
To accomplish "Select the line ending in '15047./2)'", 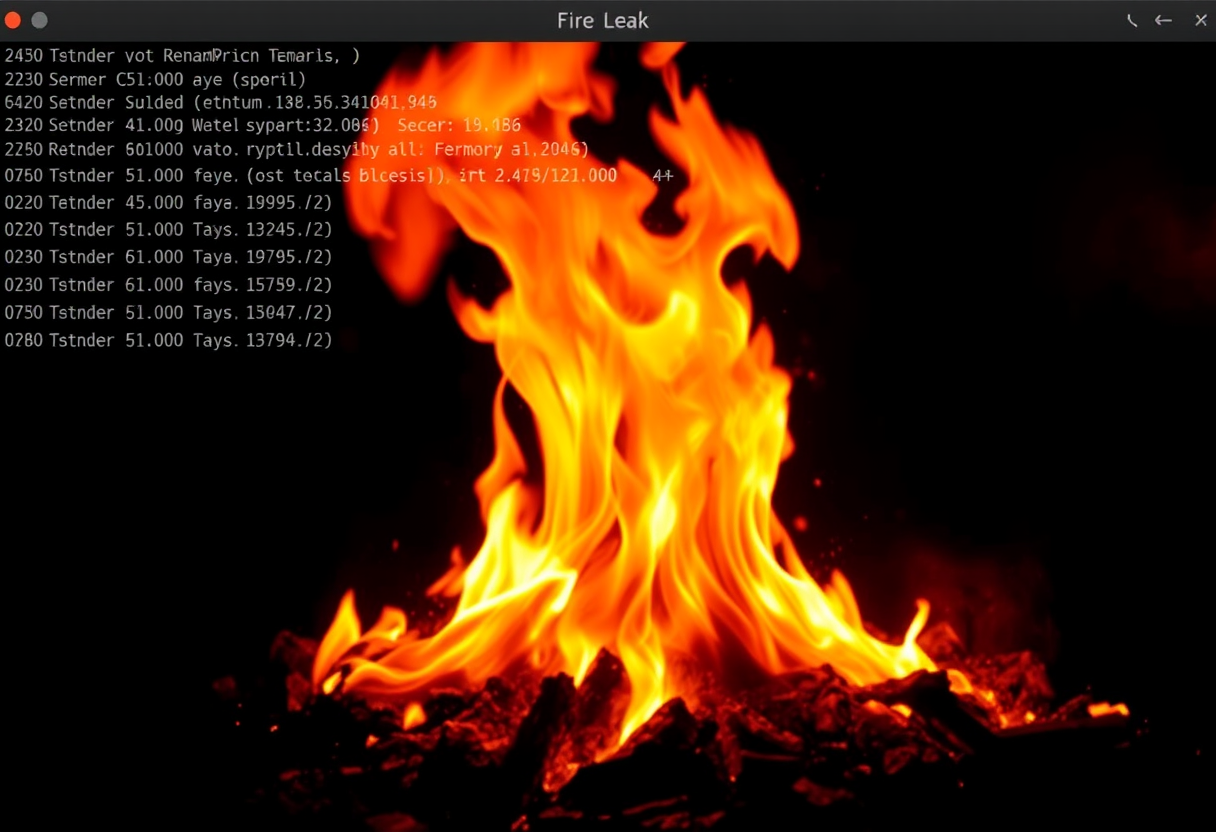I will (x=168, y=312).
